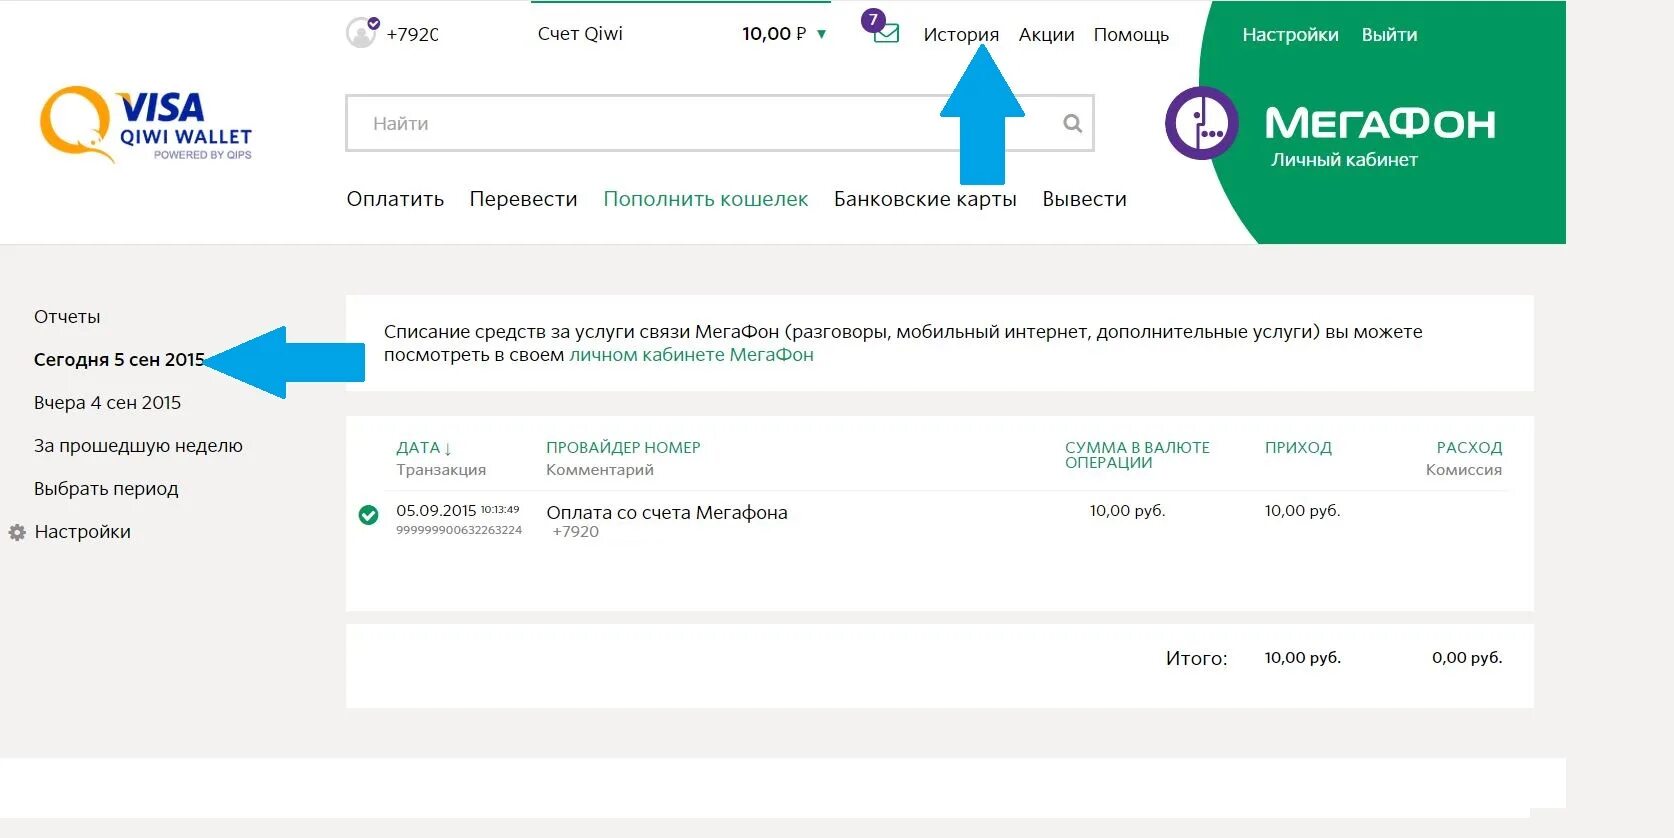1674x838 pixels.
Task: Click the Итого income total 10,00 руб.
Action: tap(1302, 658)
